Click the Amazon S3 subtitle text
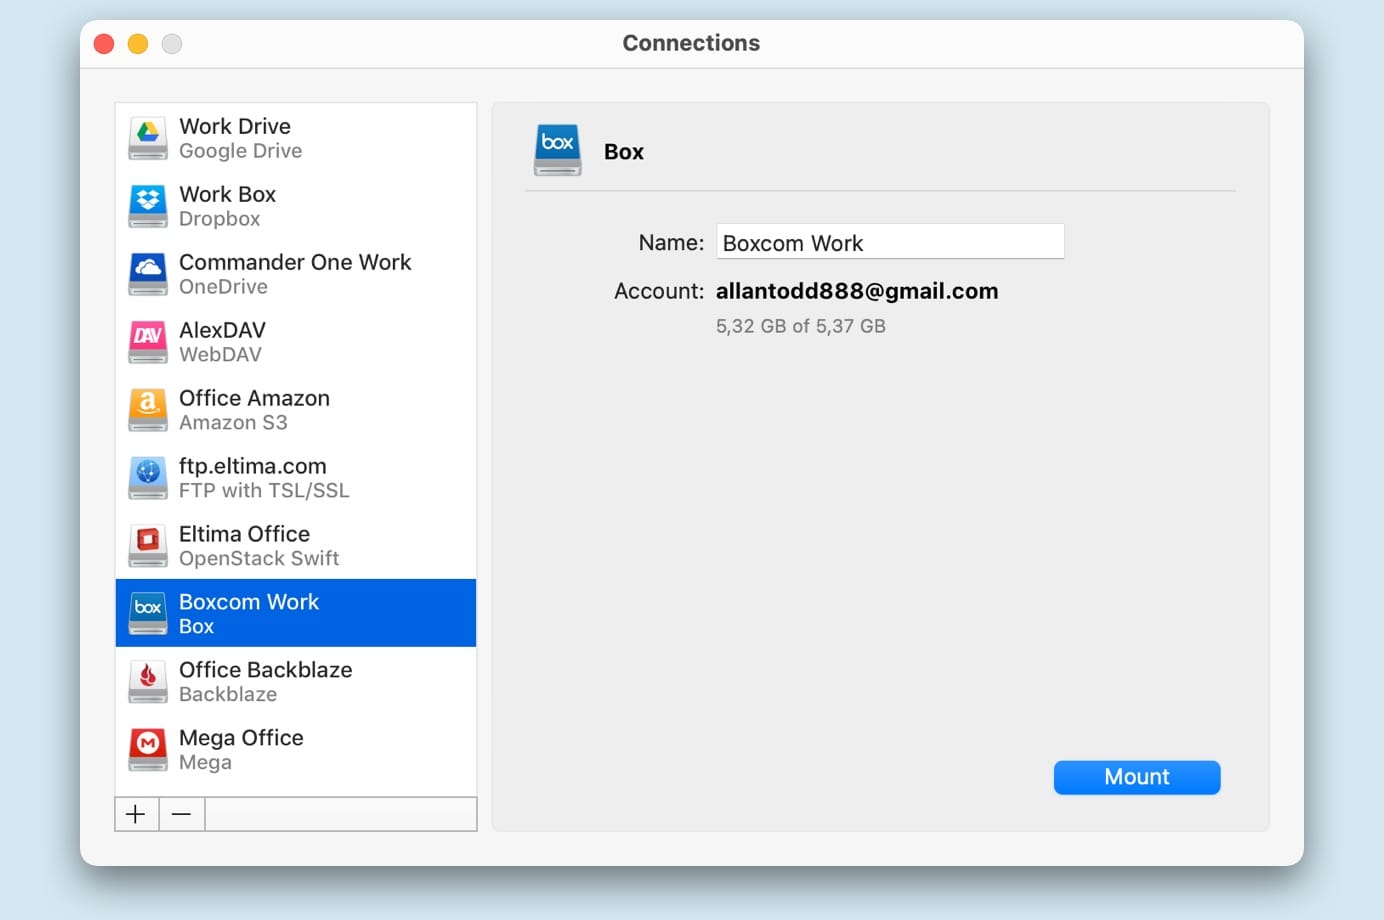The image size is (1384, 920). coord(233,423)
